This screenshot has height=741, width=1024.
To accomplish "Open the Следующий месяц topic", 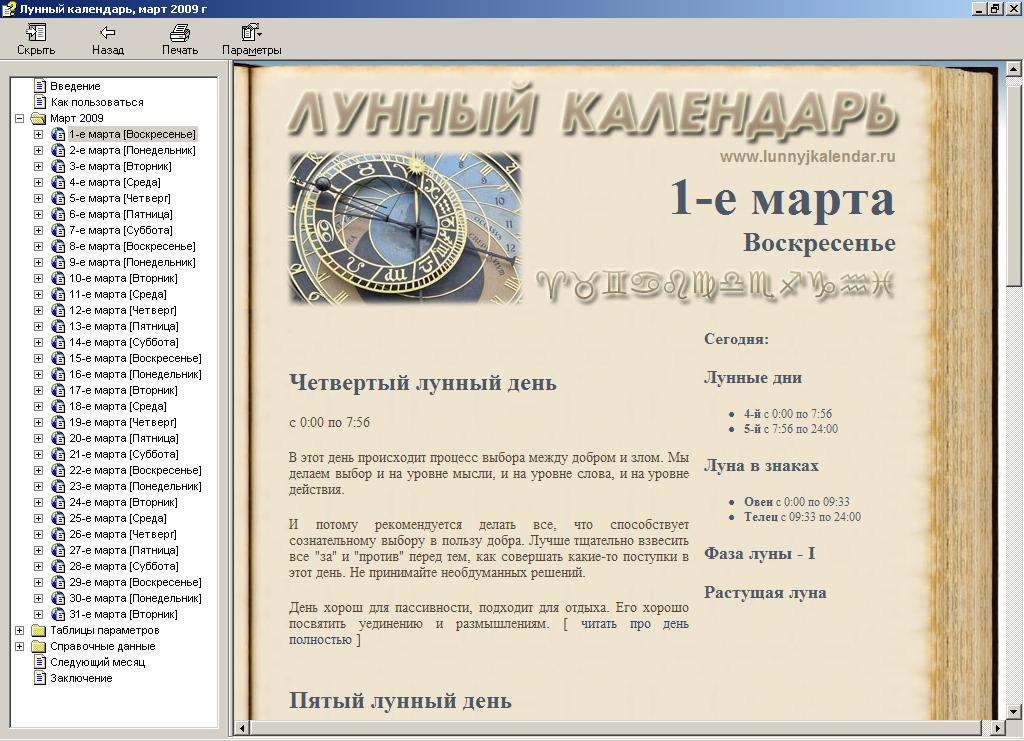I will pyautogui.click(x=97, y=662).
